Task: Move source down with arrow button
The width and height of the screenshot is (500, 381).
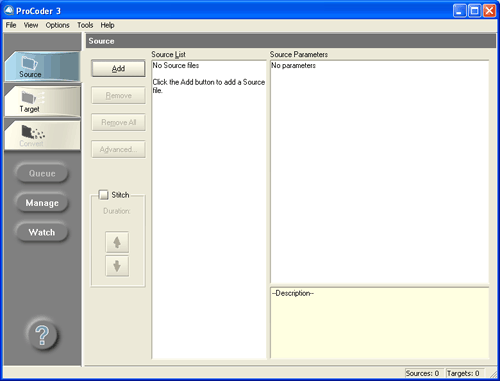Action: (117, 266)
